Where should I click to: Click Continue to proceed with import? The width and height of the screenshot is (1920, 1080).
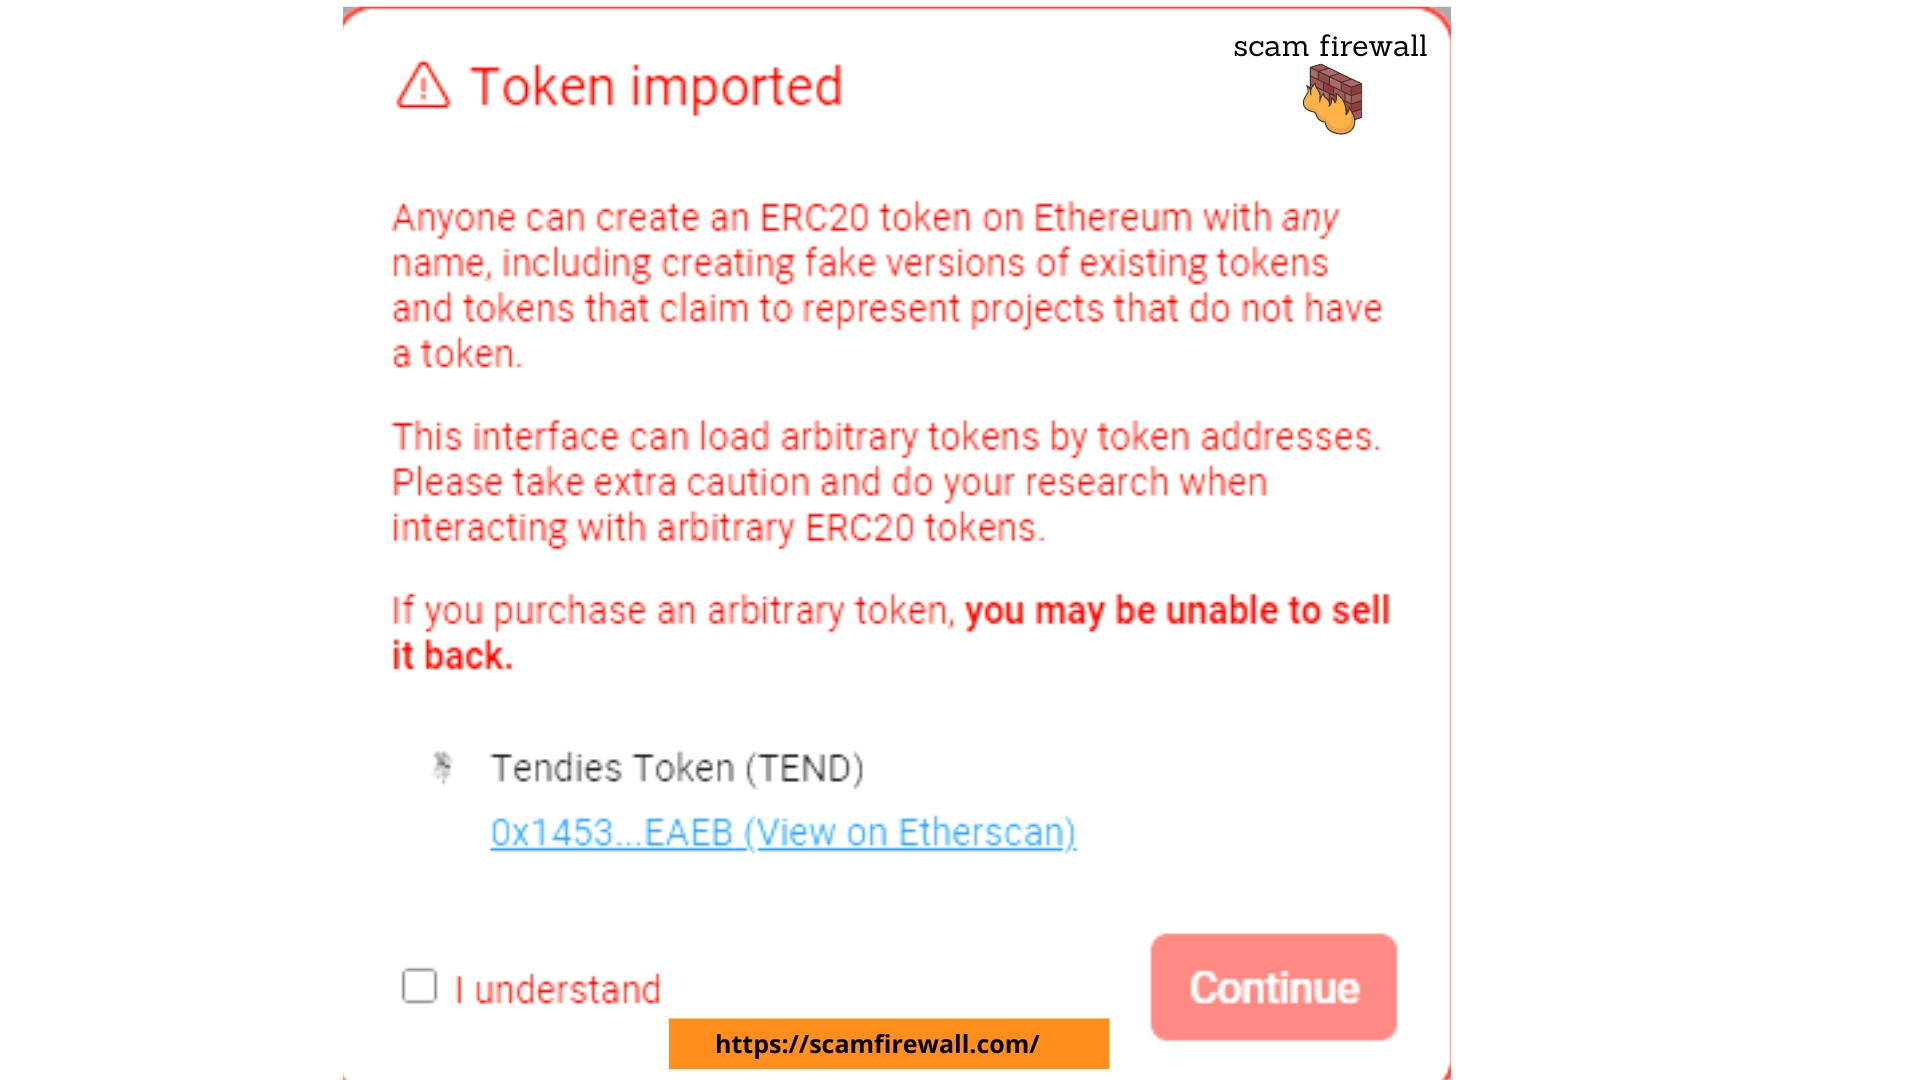click(x=1273, y=986)
